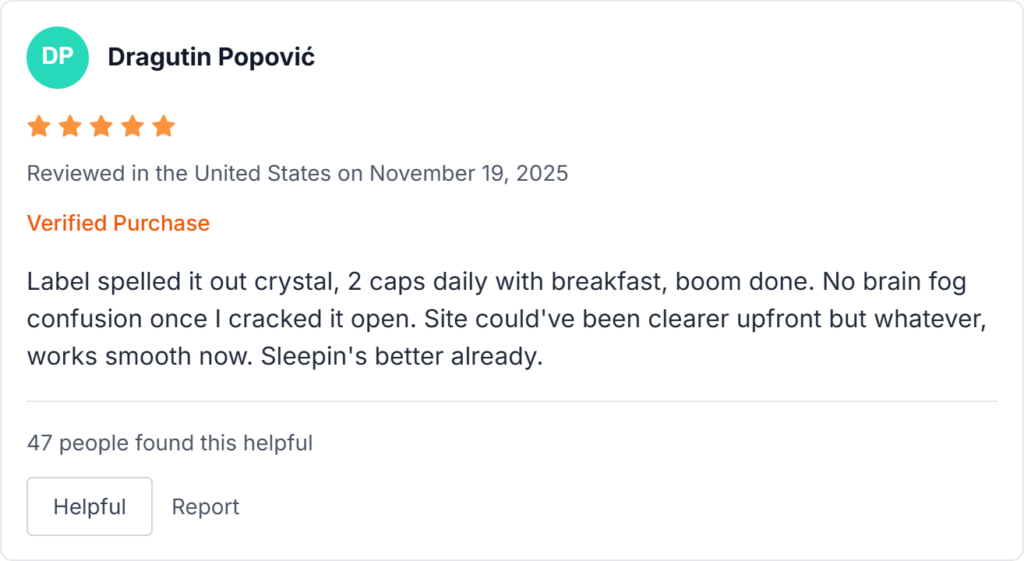This screenshot has width=1024, height=561.
Task: Click the phrase "2 caps daily with breakfast"
Action: click(x=506, y=282)
